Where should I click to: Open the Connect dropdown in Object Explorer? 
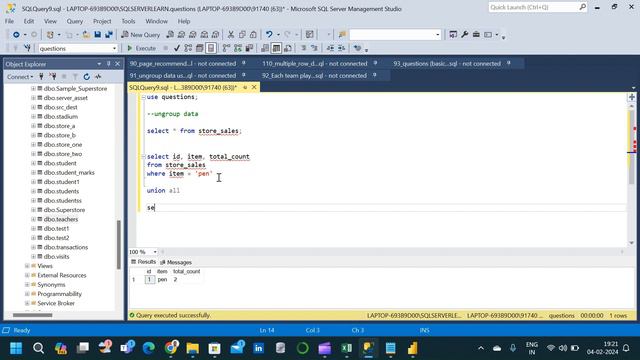(x=20, y=76)
